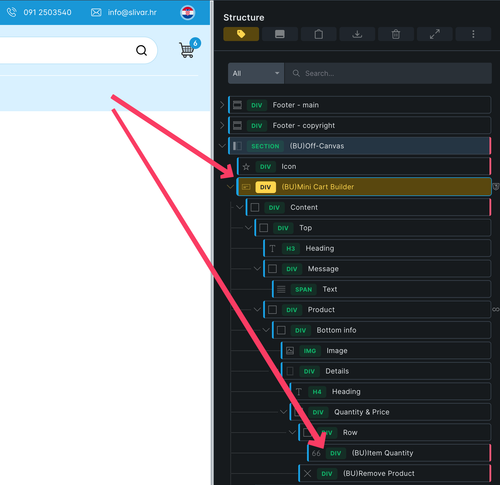The image size is (500, 485).
Task: Click the loop infinity icon on Product row
Action: pyautogui.click(x=496, y=310)
